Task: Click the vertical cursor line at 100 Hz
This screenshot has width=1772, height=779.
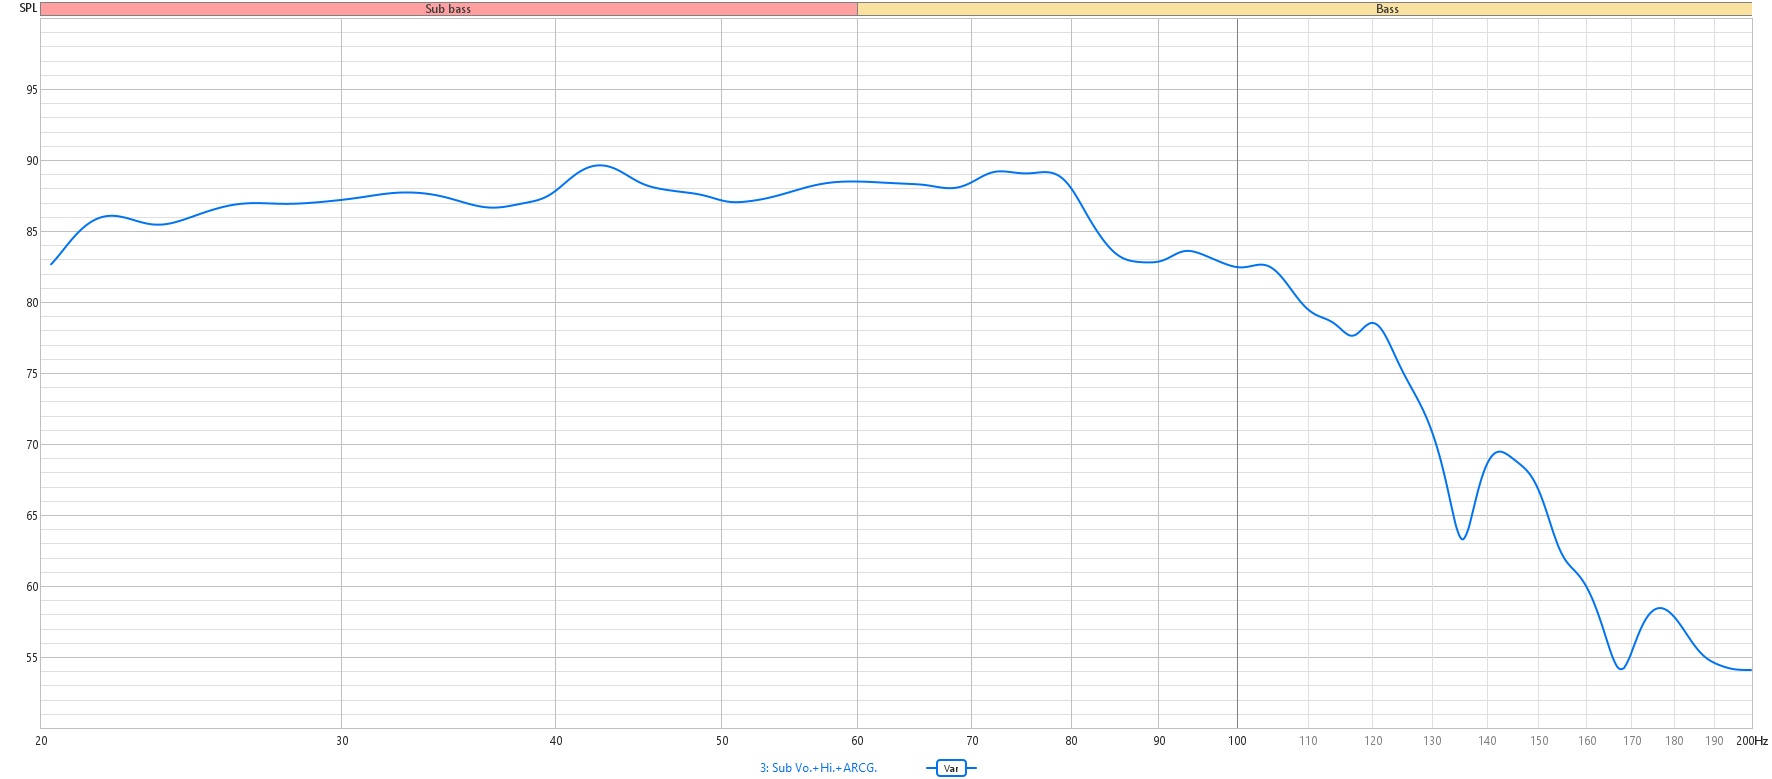Action: pyautogui.click(x=1237, y=373)
